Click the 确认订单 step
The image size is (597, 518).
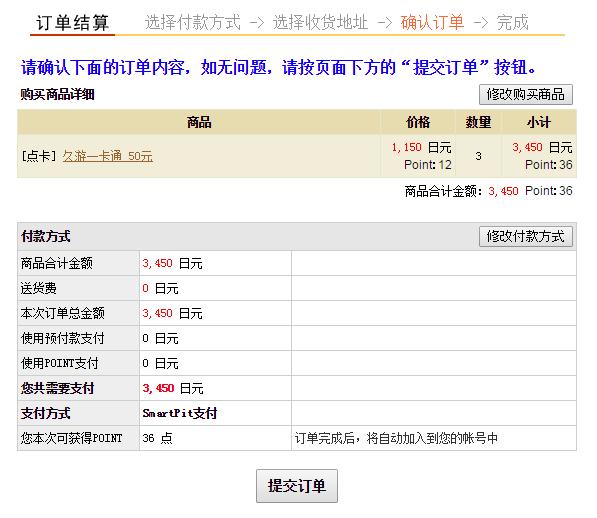click(433, 22)
